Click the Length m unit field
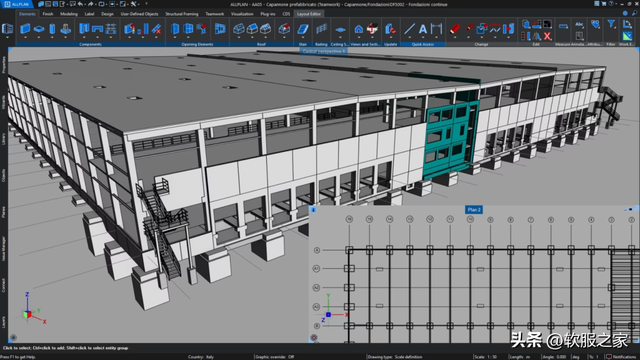This screenshot has height=360, width=640. [x=519, y=357]
